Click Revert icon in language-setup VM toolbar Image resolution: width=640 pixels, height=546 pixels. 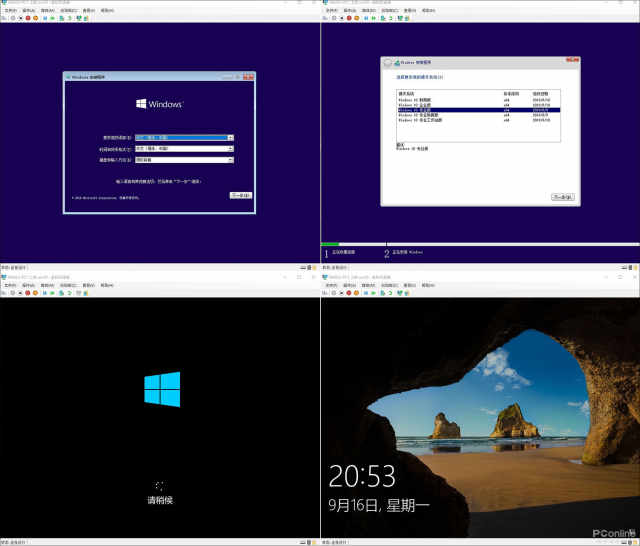[x=69, y=18]
